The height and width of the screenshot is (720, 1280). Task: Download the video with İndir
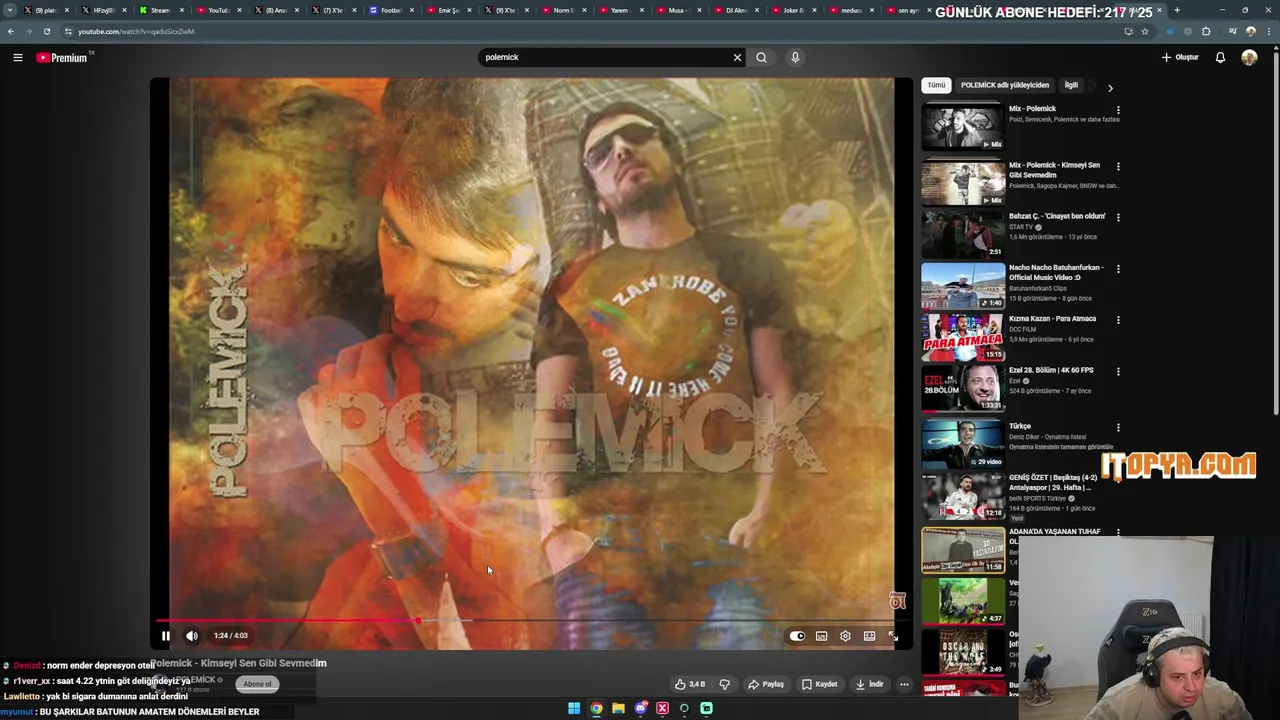click(870, 684)
